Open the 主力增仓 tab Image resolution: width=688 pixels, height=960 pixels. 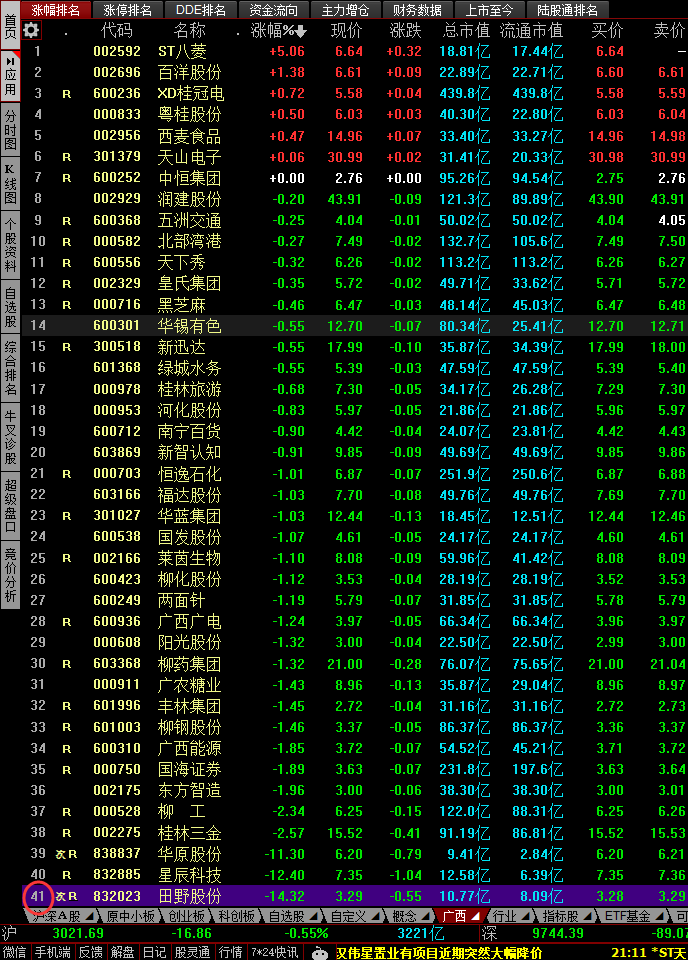click(345, 10)
